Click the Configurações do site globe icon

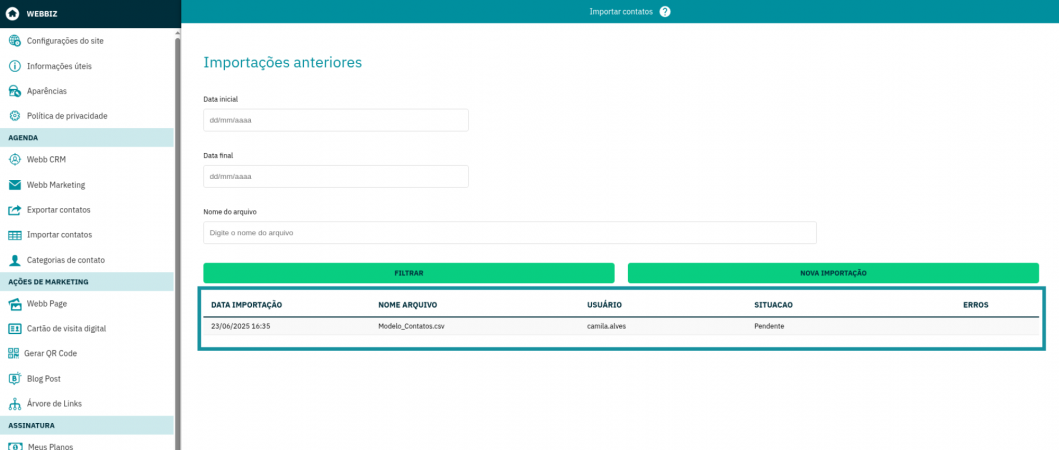pos(15,41)
